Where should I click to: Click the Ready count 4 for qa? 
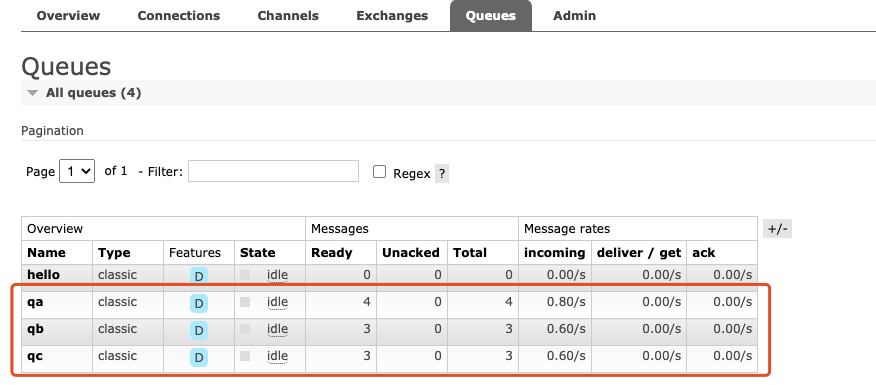coord(366,302)
